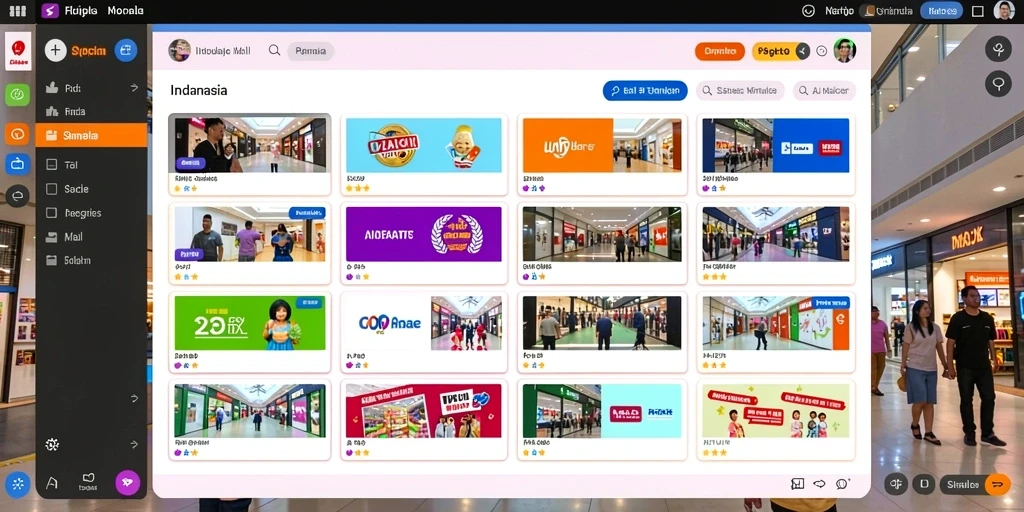The height and width of the screenshot is (512, 1024).
Task: Toggle the Sacle checkbox in sidebar
Action: pos(52,189)
